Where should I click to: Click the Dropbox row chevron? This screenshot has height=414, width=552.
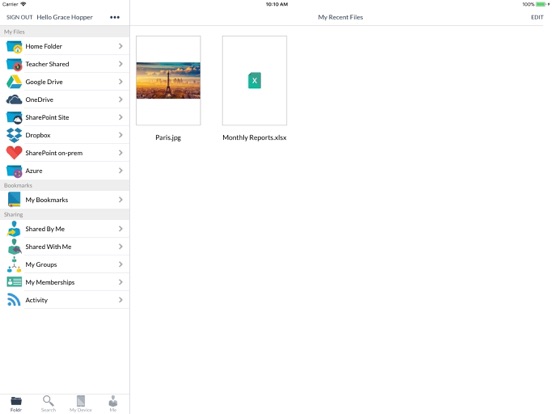(120, 135)
